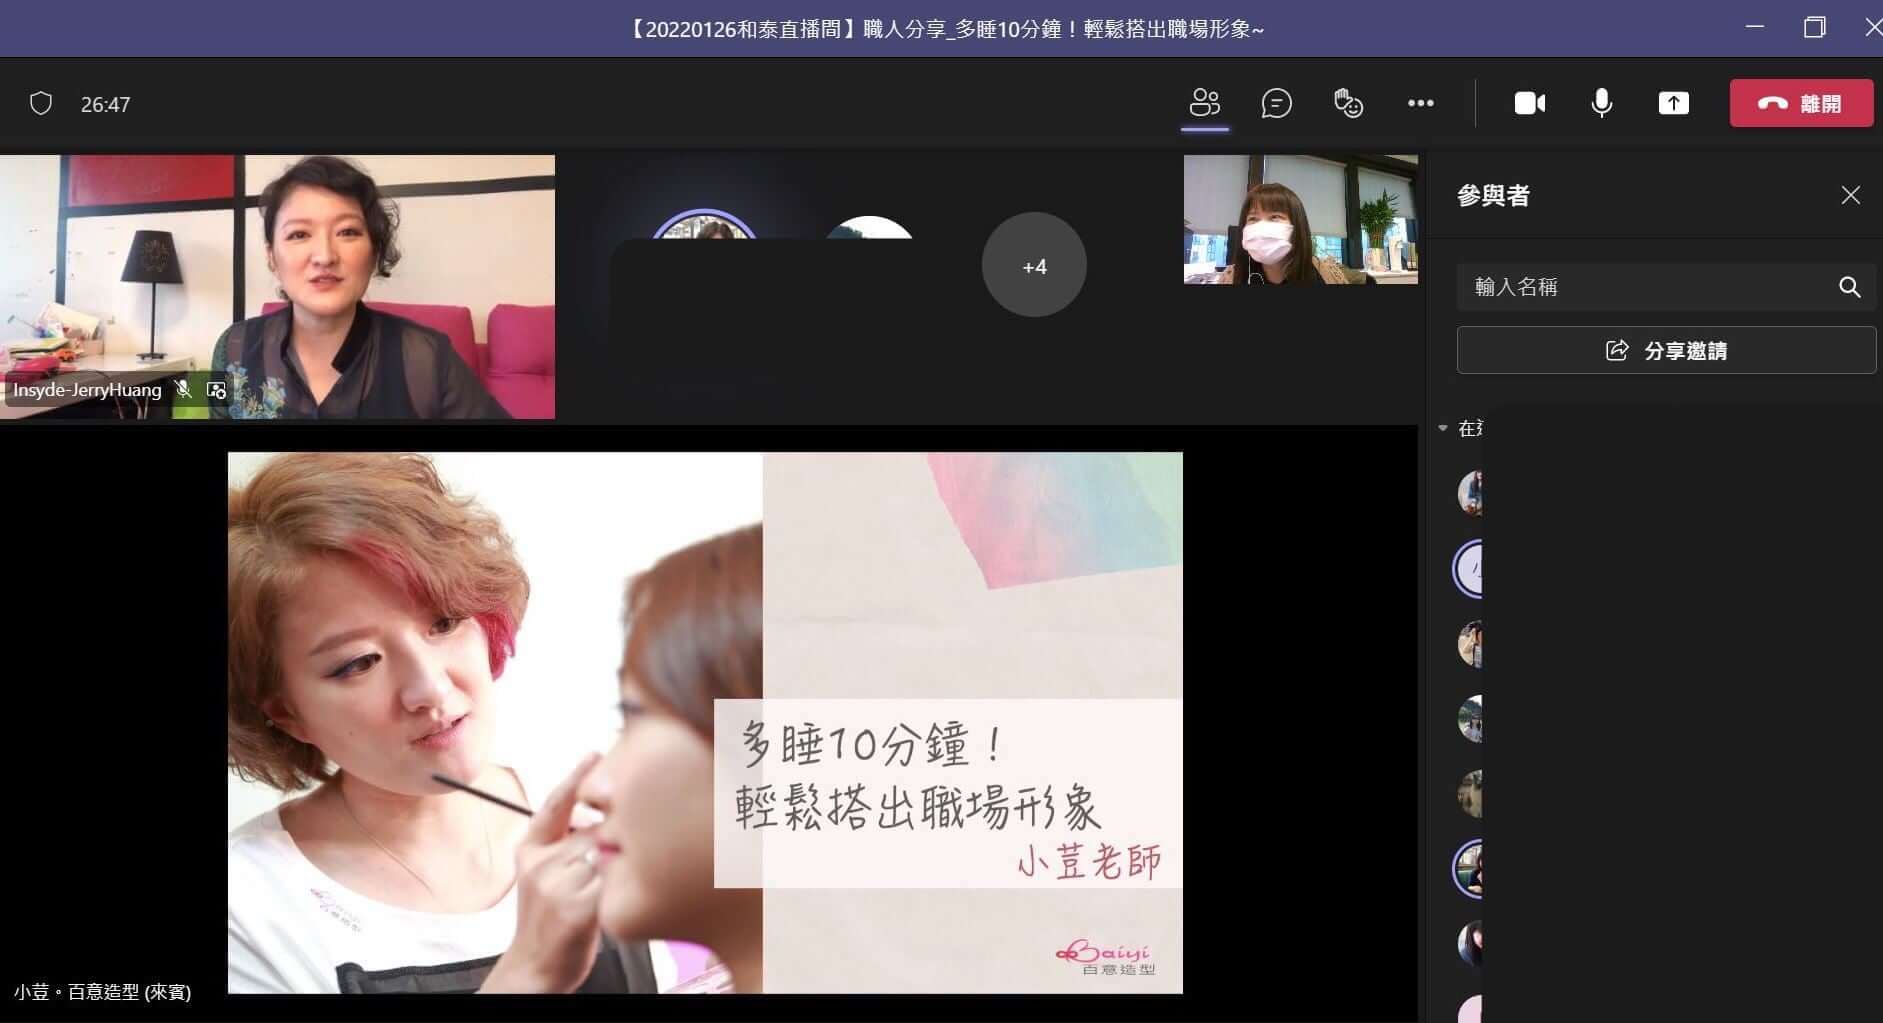Unmute your microphone
This screenshot has width=1883, height=1023.
click(x=1601, y=103)
